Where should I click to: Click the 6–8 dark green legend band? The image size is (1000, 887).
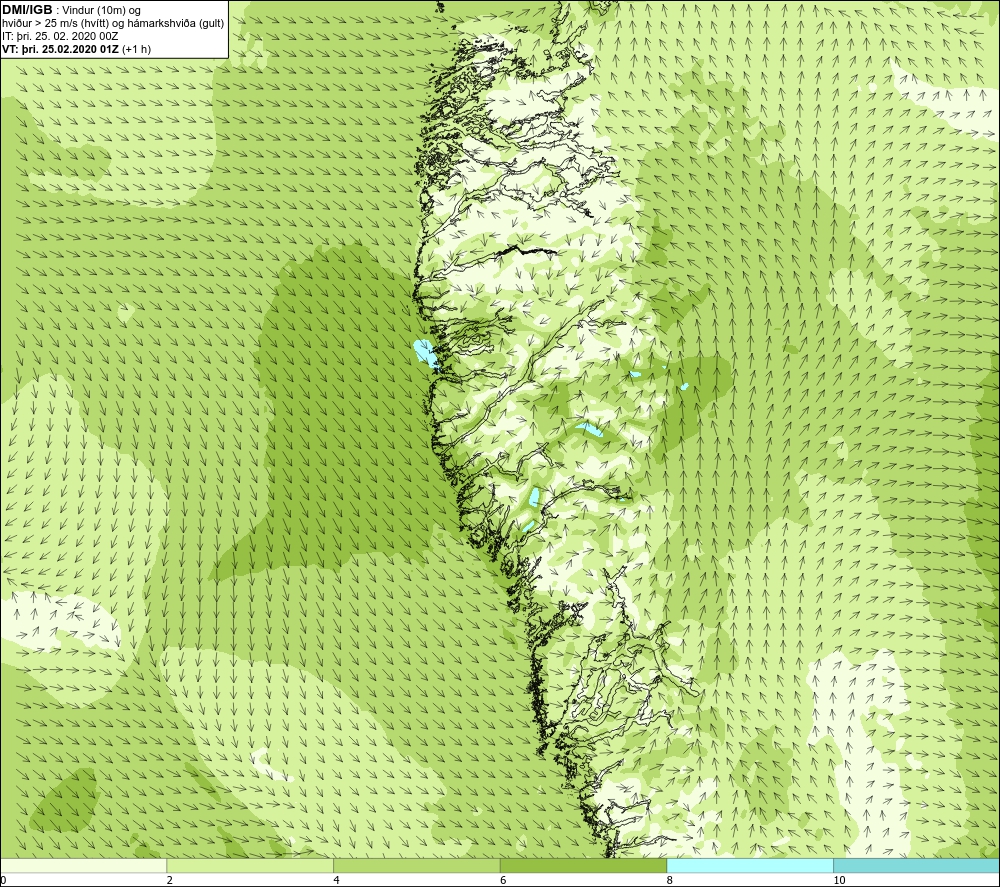(x=584, y=866)
